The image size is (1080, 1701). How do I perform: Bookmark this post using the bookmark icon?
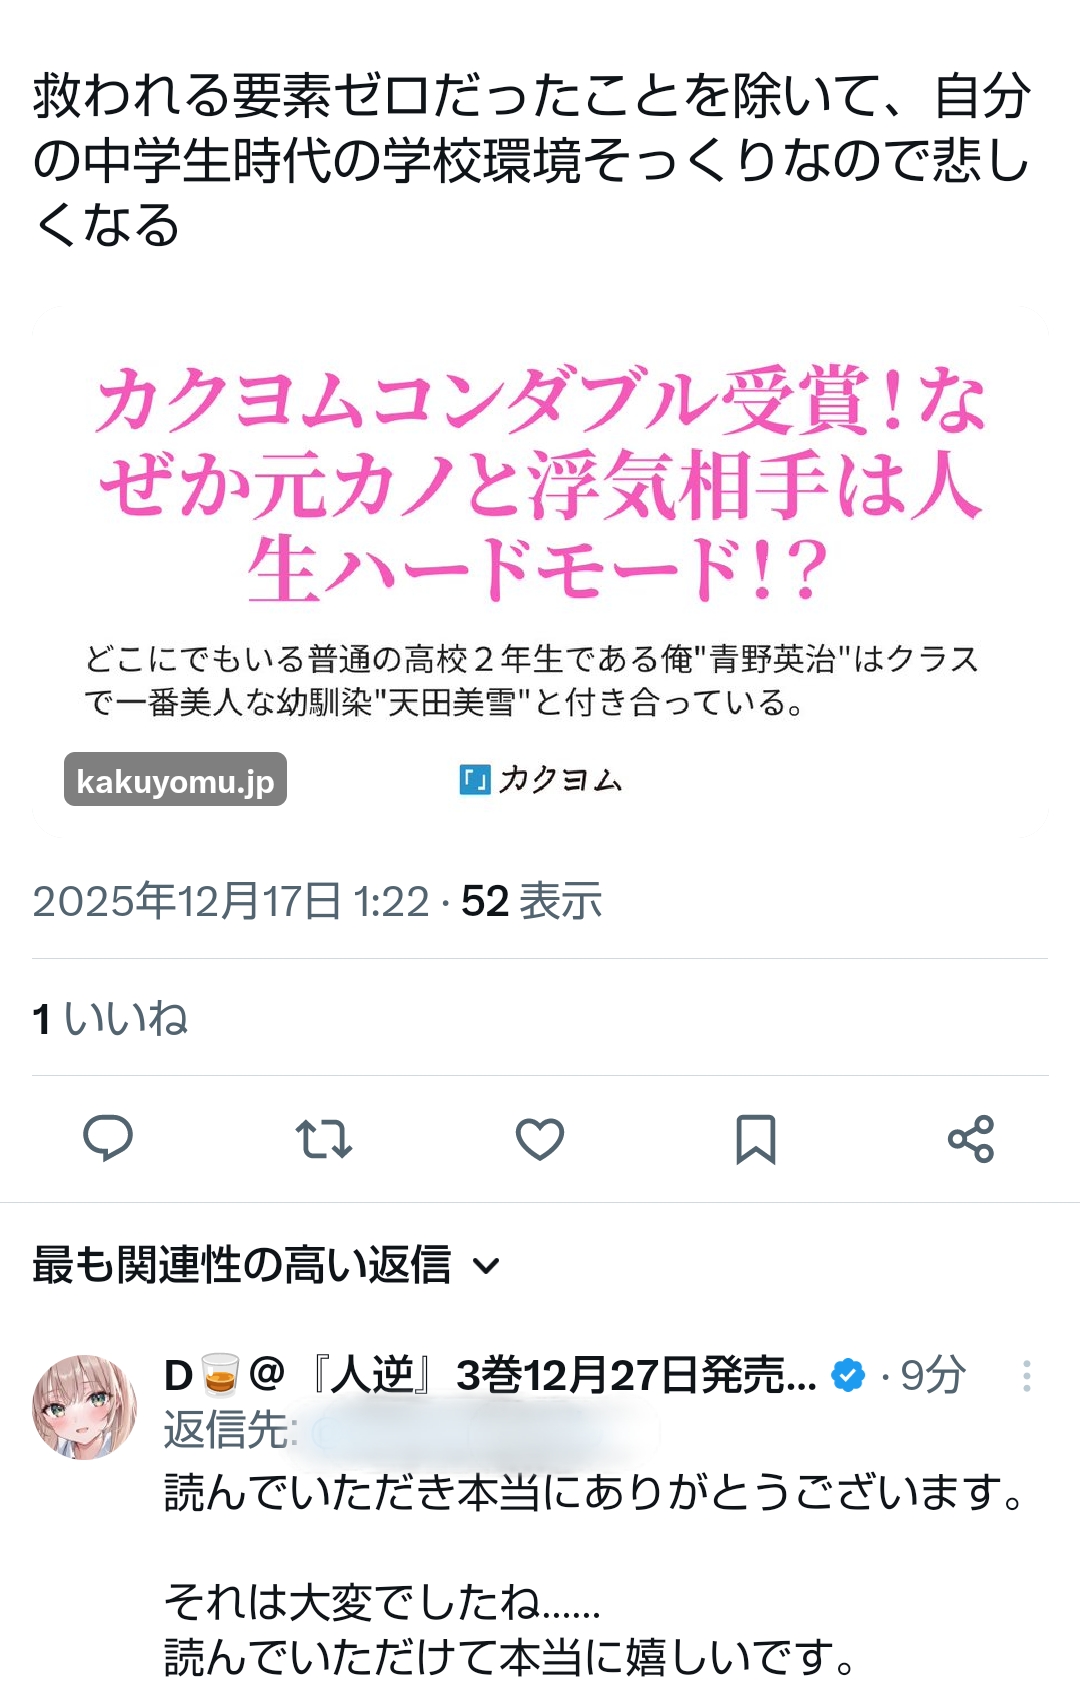756,1139
